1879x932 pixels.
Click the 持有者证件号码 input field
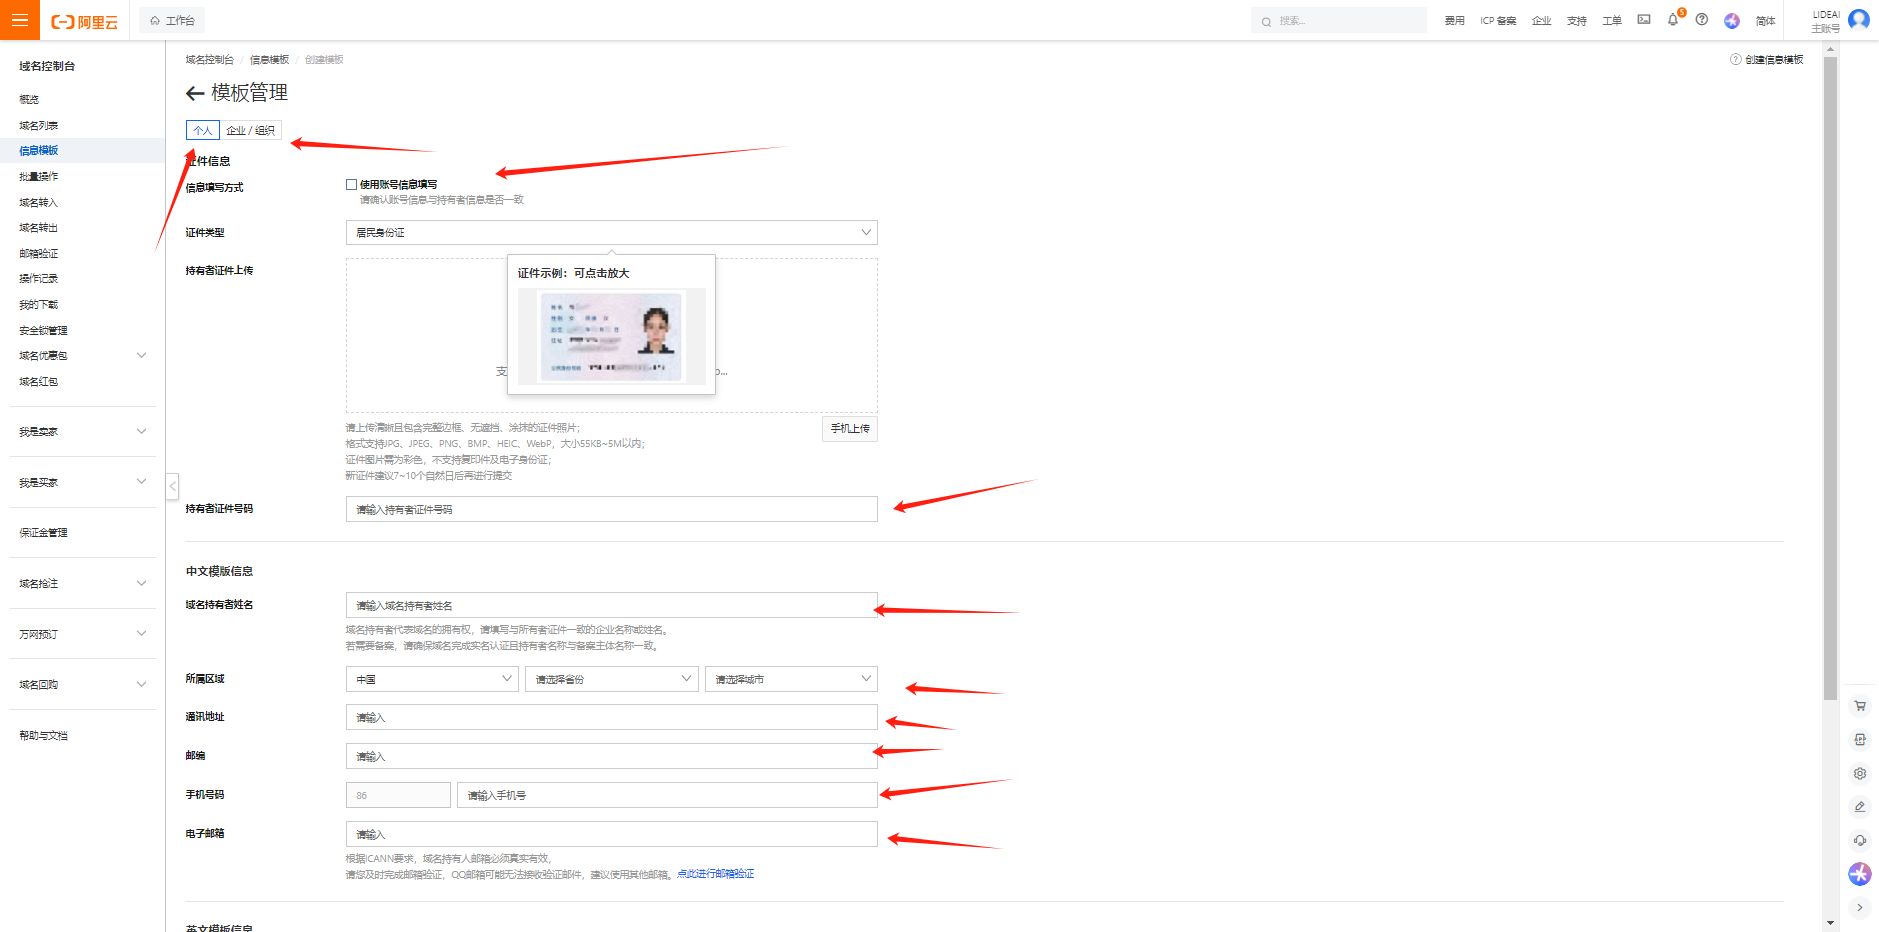(611, 510)
